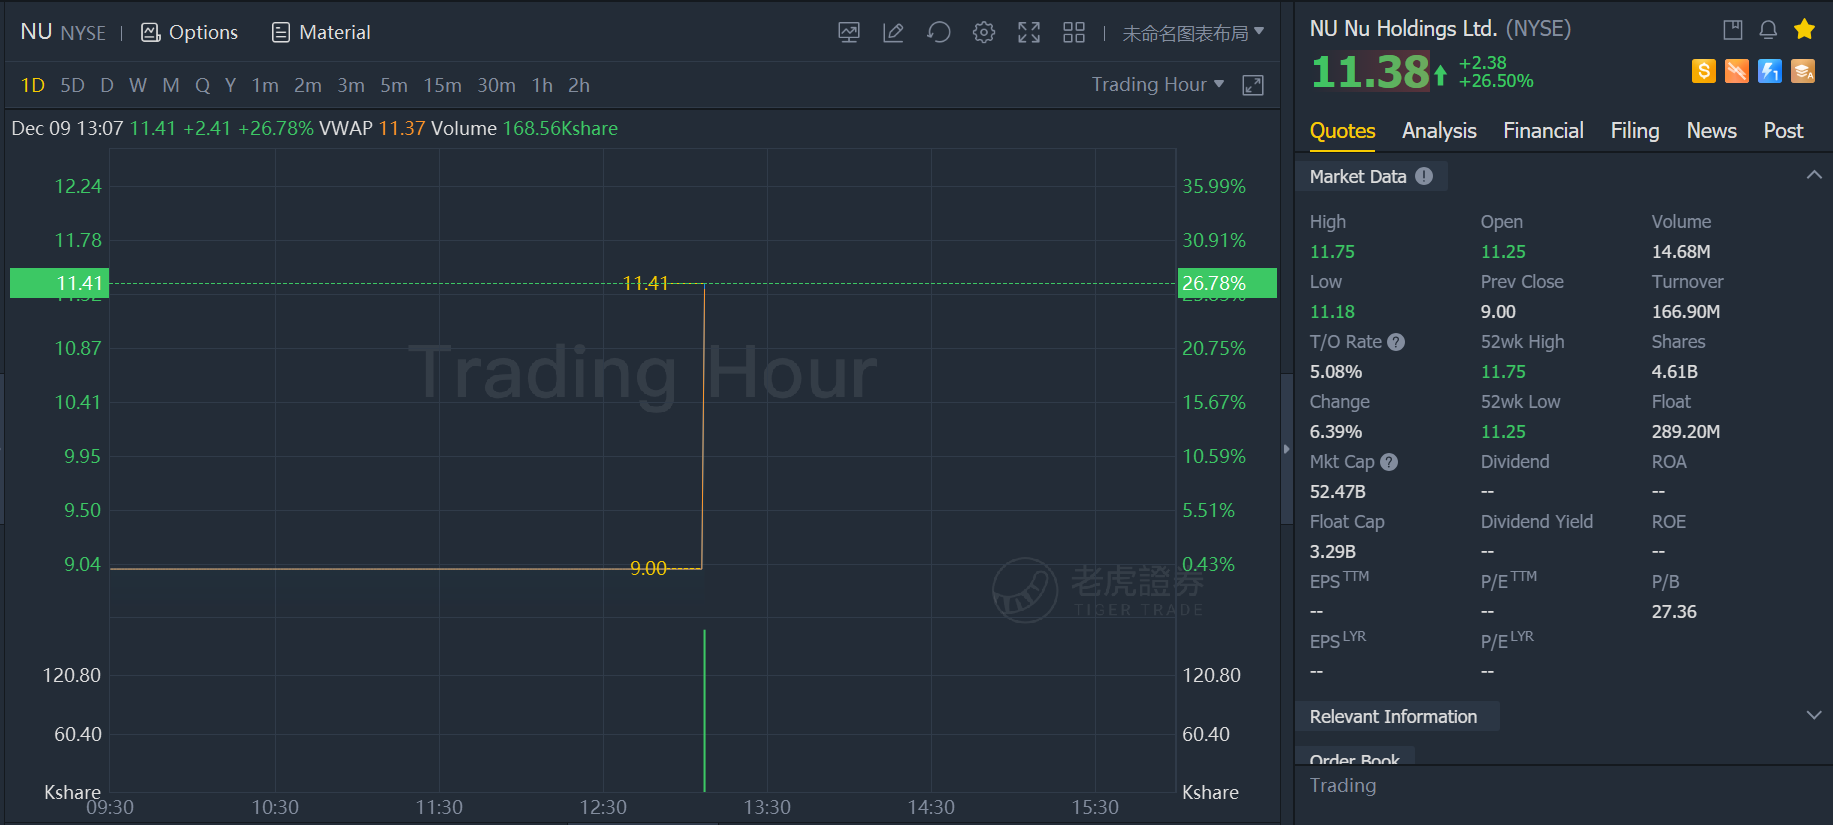Screen dimensions: 1833x825
Task: Select the 1m interval
Action: (x=265, y=86)
